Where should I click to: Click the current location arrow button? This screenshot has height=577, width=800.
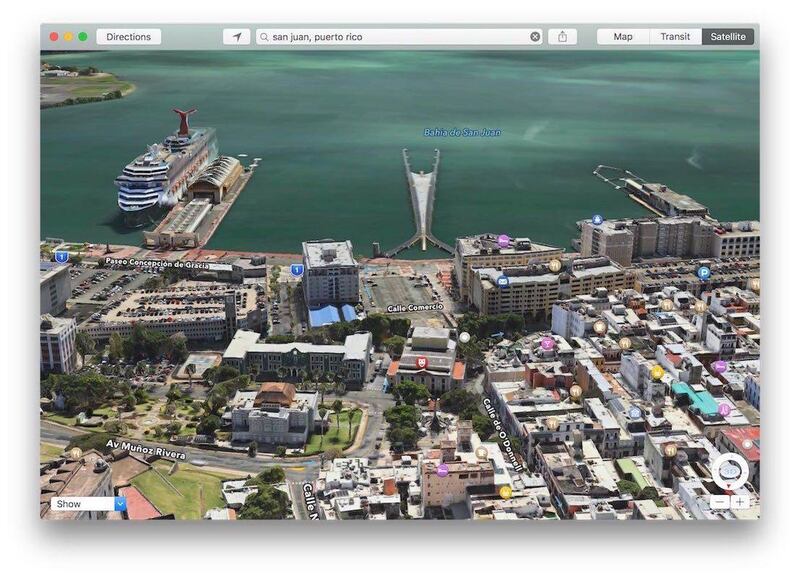(x=236, y=37)
